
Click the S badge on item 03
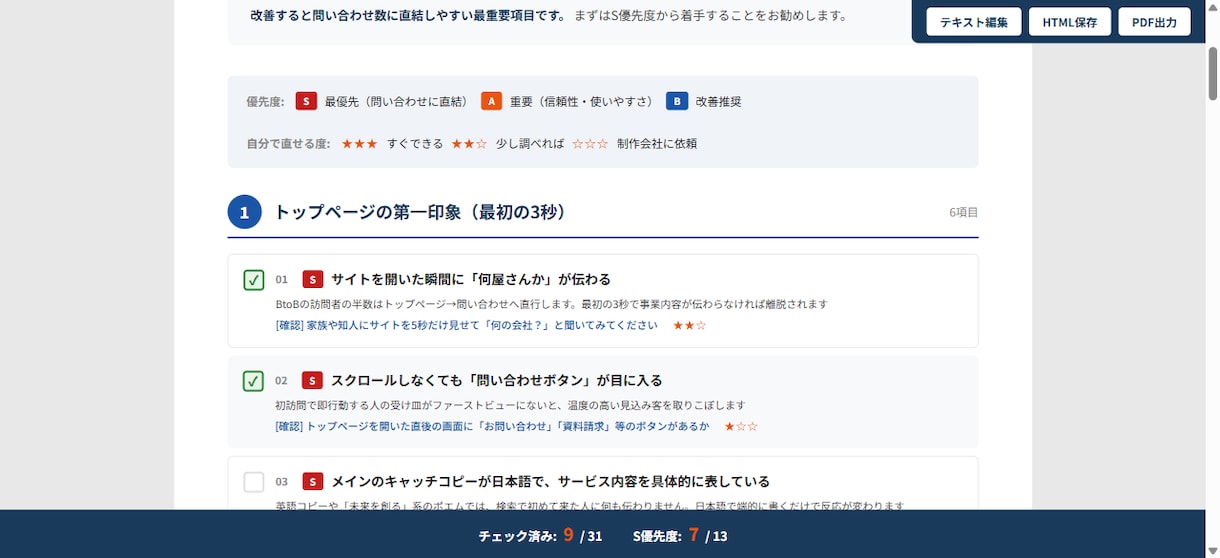[x=313, y=481]
